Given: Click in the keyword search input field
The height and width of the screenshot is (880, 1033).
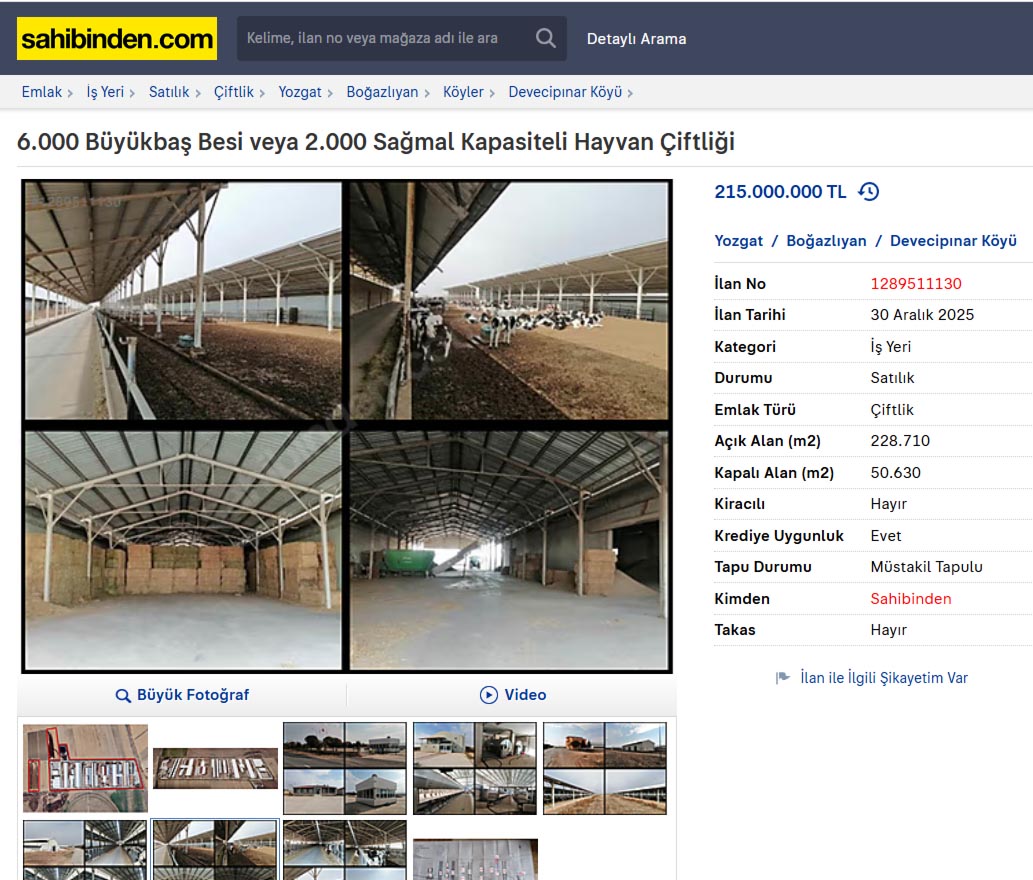Looking at the screenshot, I should point(380,38).
